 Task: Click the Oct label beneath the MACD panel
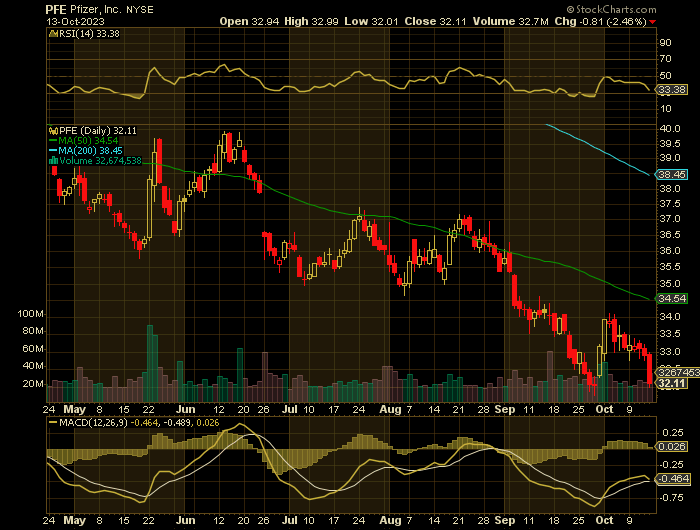pos(604,521)
